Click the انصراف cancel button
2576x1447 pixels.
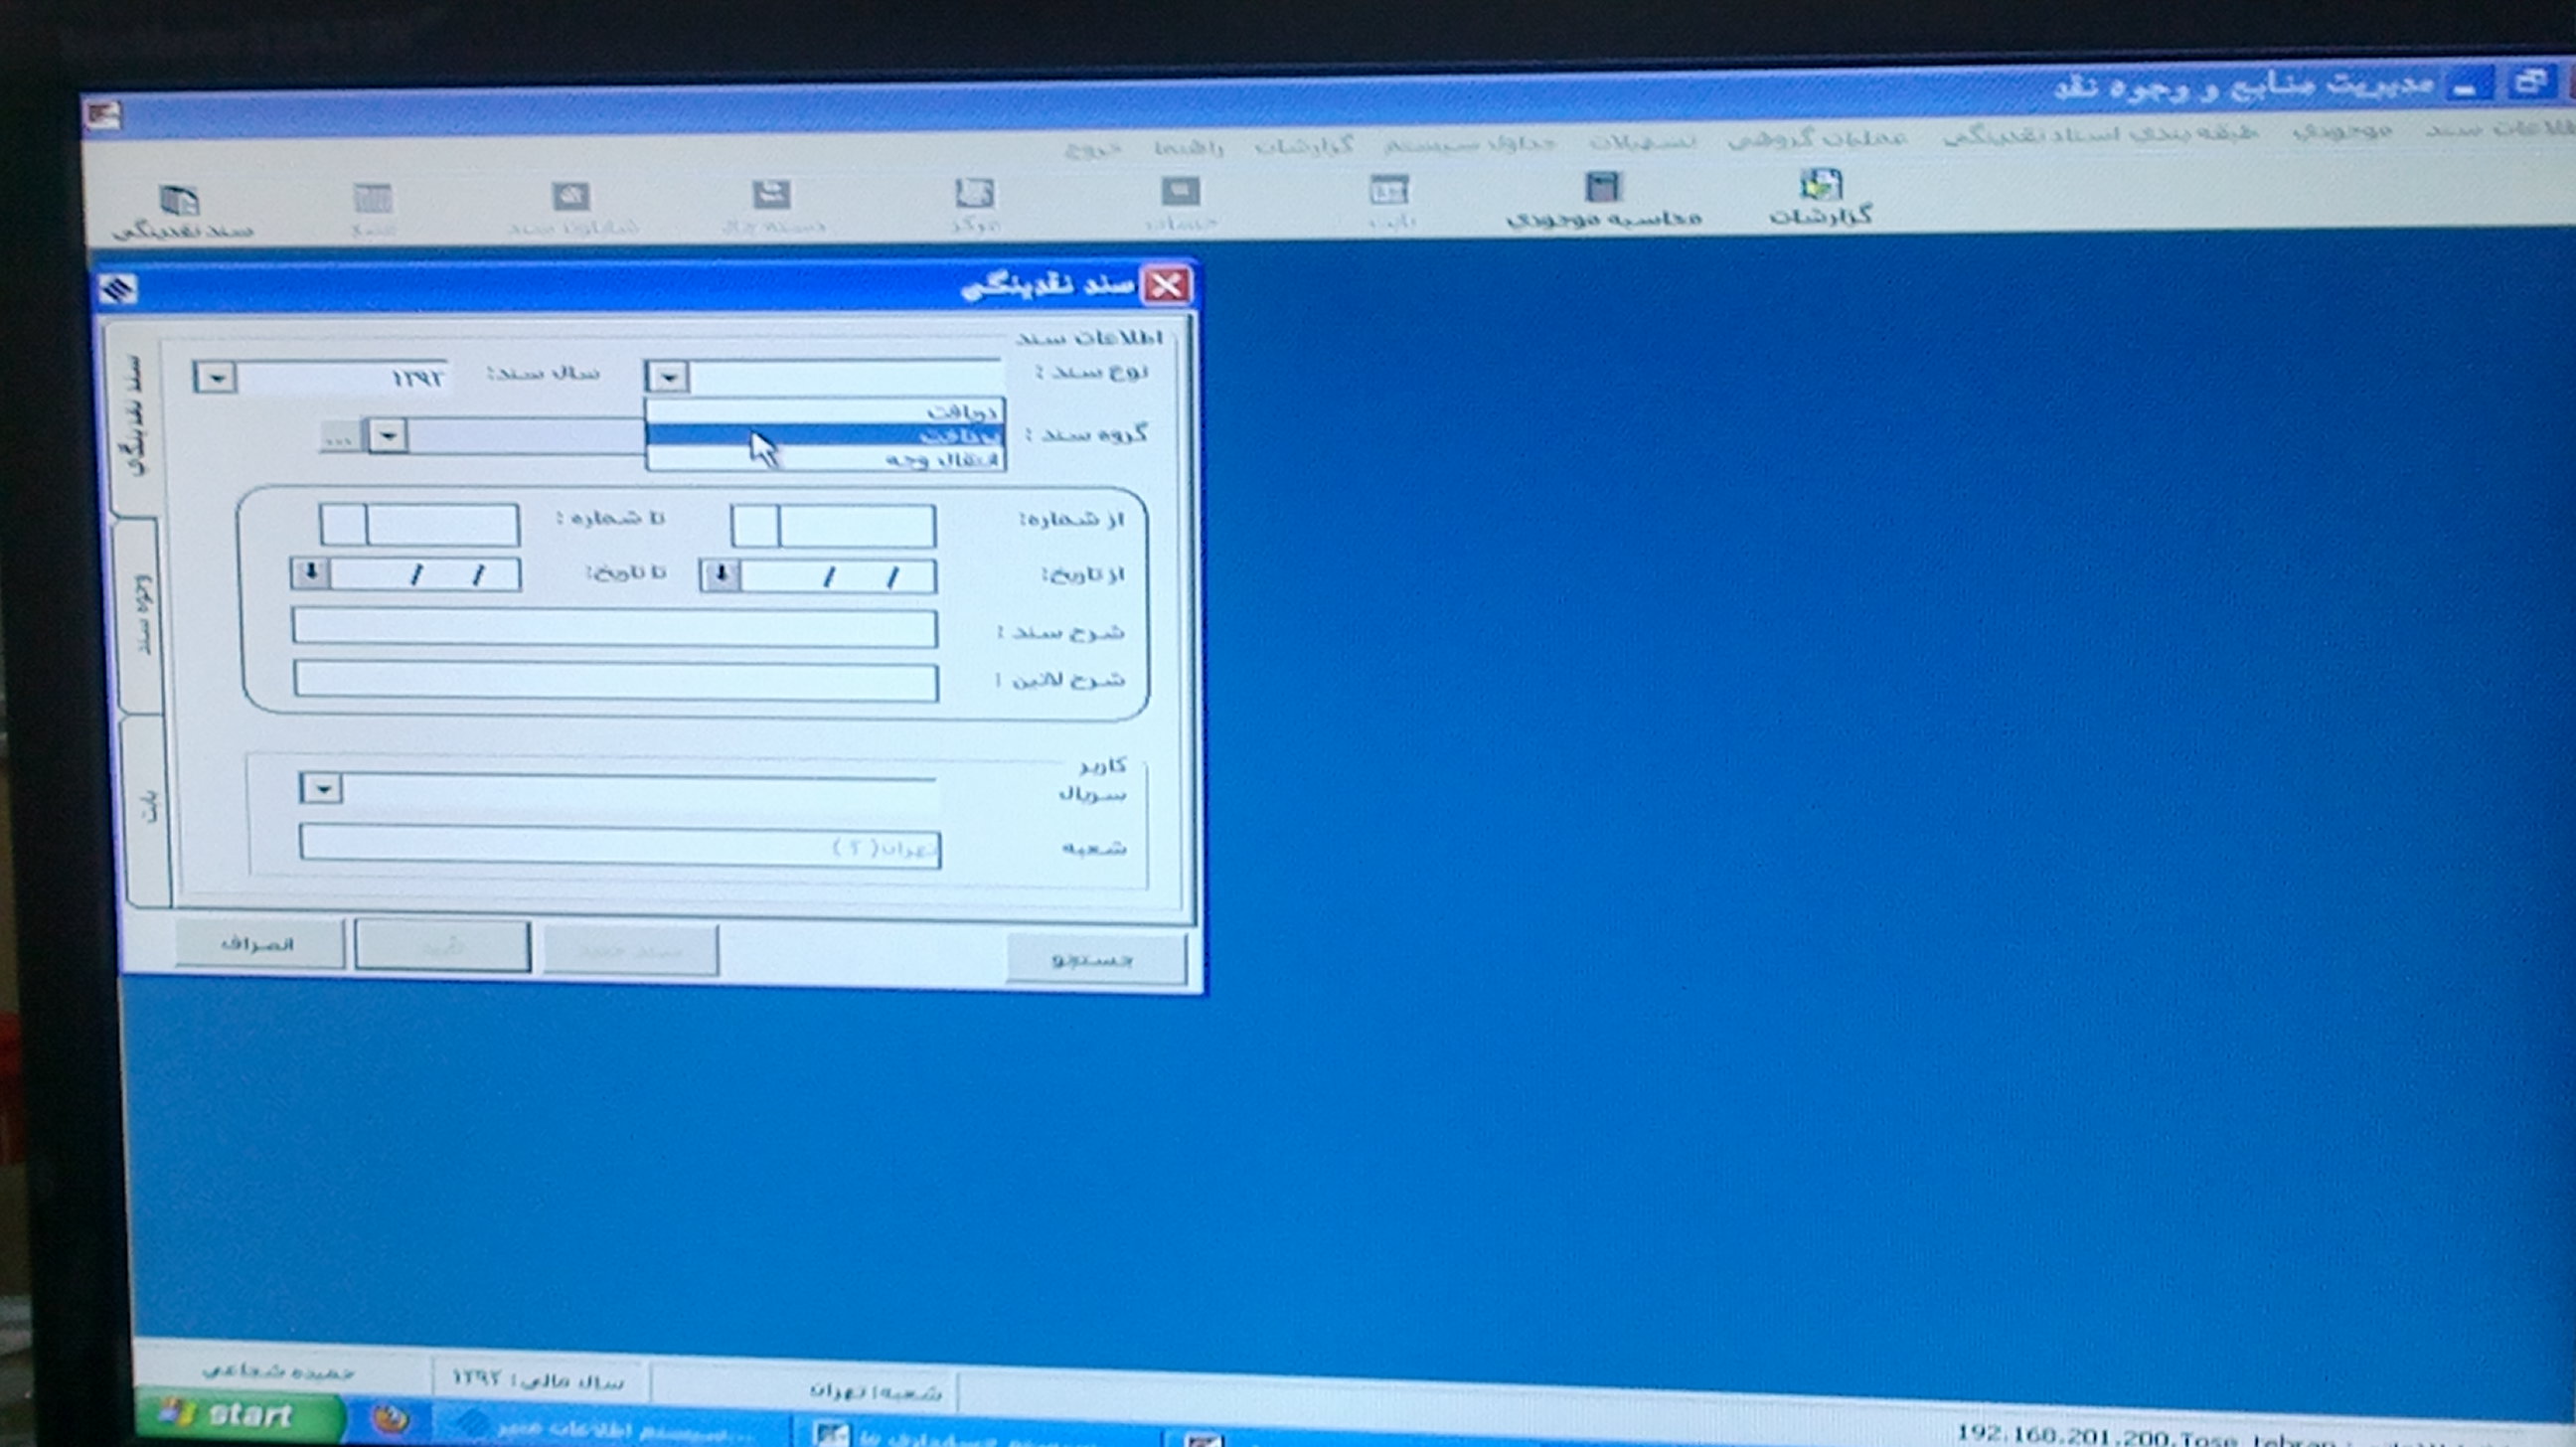260,944
